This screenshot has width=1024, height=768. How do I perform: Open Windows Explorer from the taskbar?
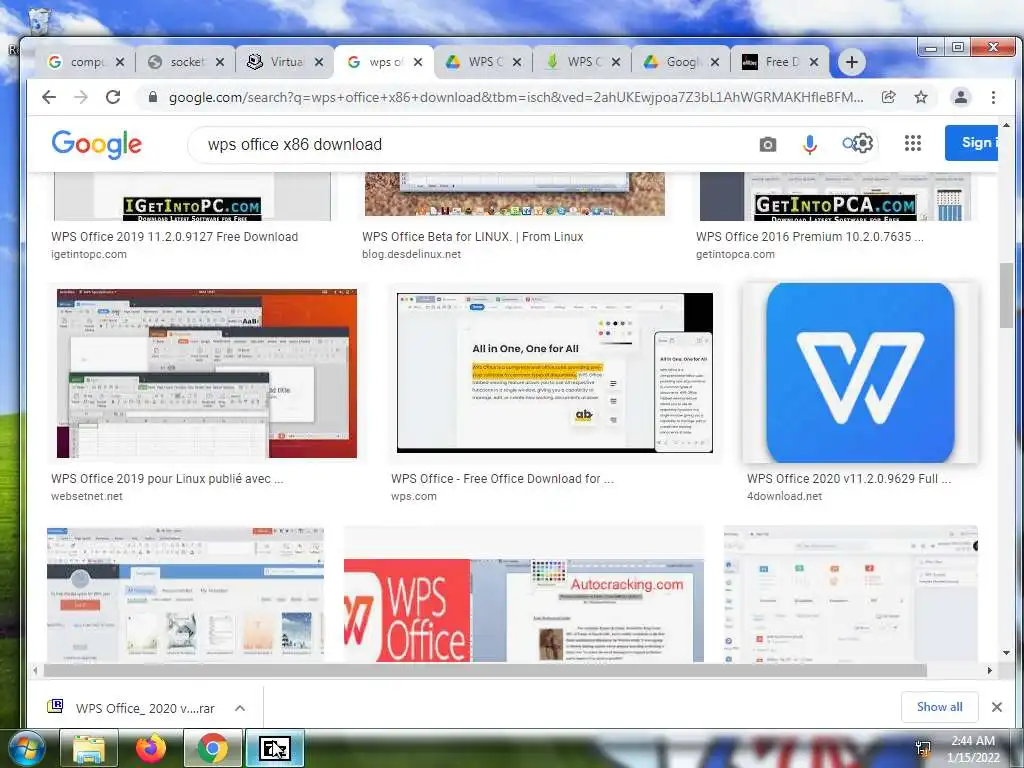tap(89, 748)
